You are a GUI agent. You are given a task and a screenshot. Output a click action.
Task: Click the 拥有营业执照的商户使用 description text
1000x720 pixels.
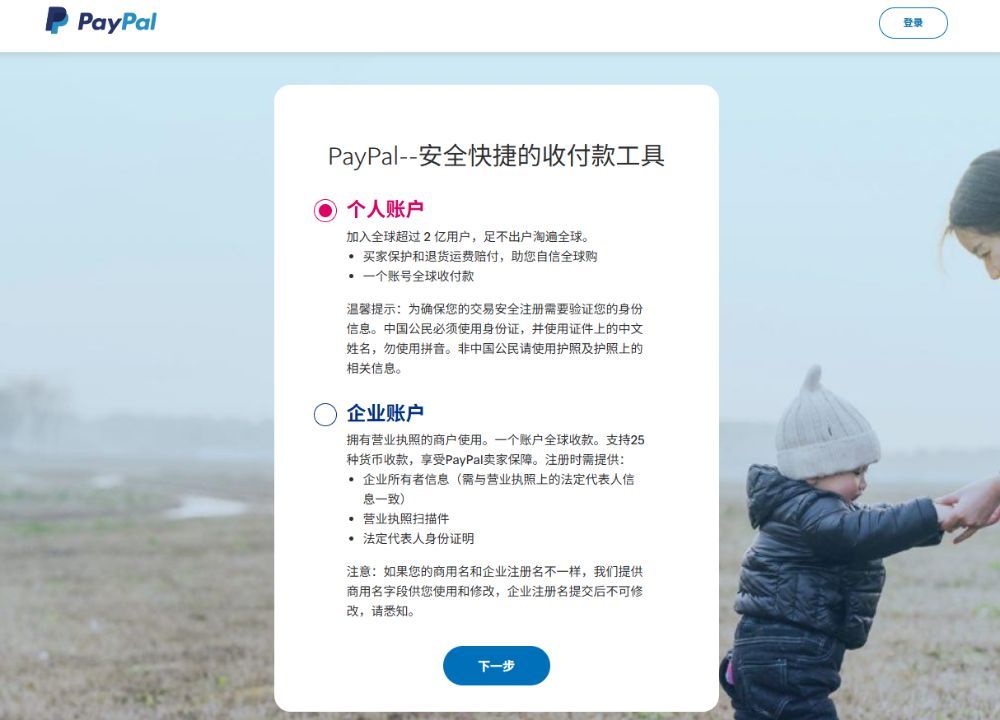pos(495,450)
